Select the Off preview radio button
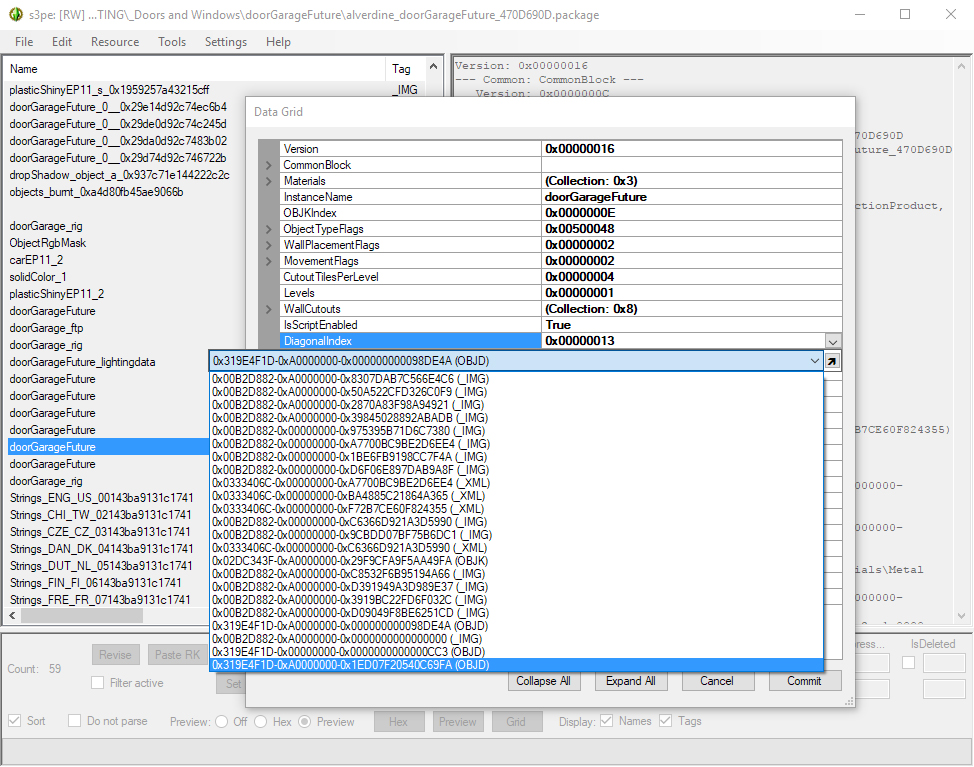 pos(221,722)
